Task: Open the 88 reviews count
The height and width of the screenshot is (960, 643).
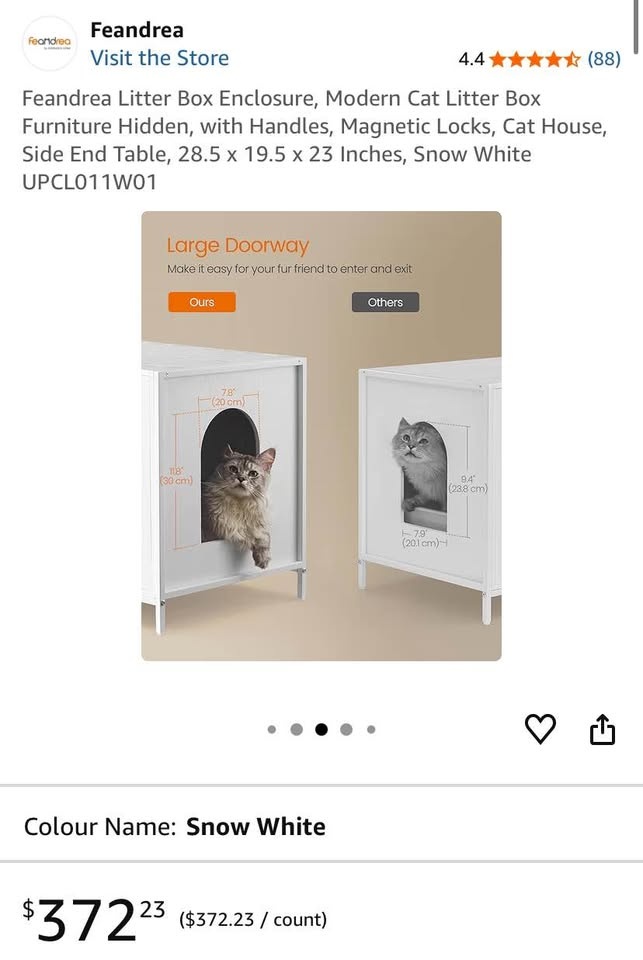Action: click(x=604, y=59)
